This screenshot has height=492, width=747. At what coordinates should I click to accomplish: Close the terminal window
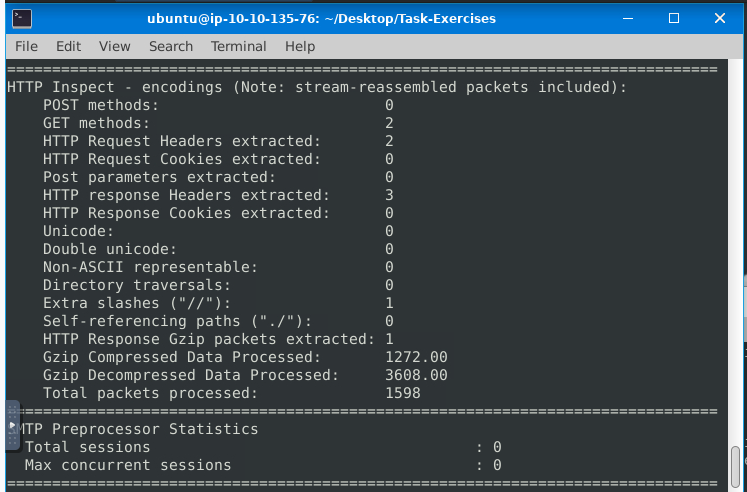pos(720,18)
